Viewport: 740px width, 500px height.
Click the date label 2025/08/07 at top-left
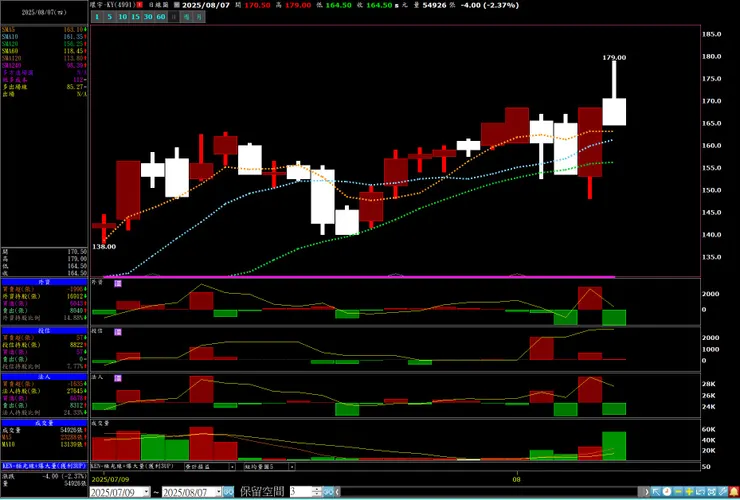point(44,13)
